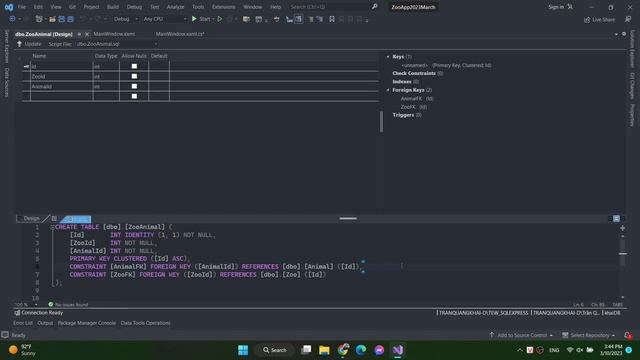Click the green Start debugging arrow

point(194,19)
